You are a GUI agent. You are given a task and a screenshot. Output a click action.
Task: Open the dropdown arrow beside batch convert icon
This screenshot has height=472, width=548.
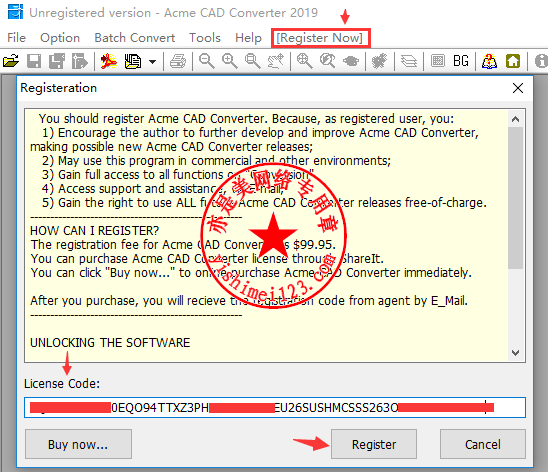(x=152, y=62)
